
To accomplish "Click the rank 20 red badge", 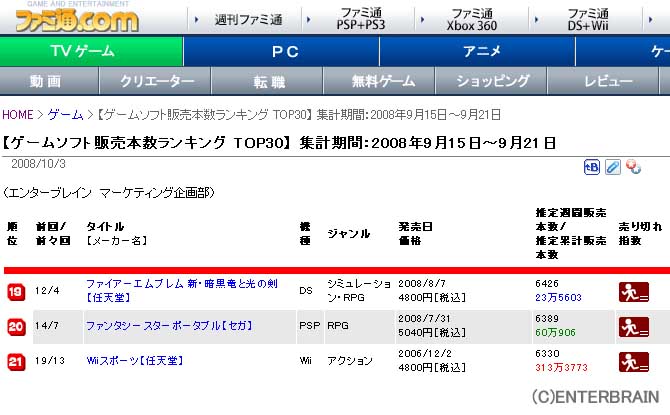I will tap(16, 327).
